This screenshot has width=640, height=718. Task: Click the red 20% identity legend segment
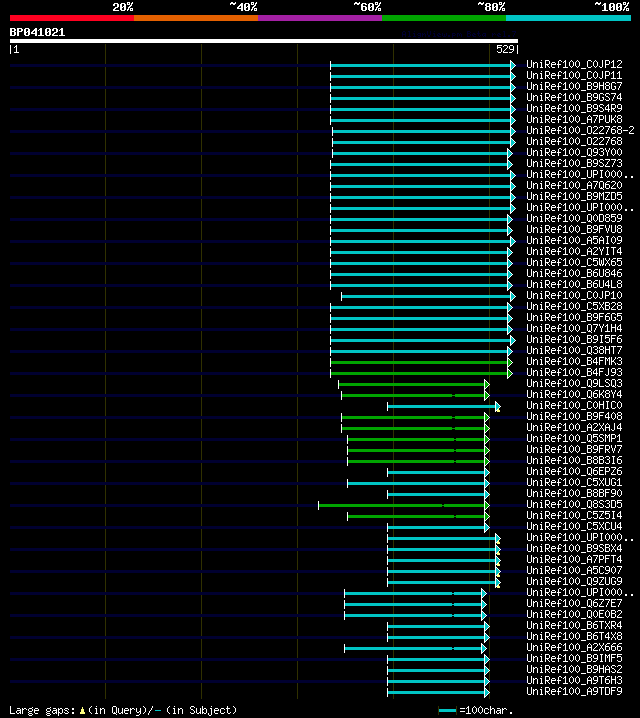[x=72, y=18]
